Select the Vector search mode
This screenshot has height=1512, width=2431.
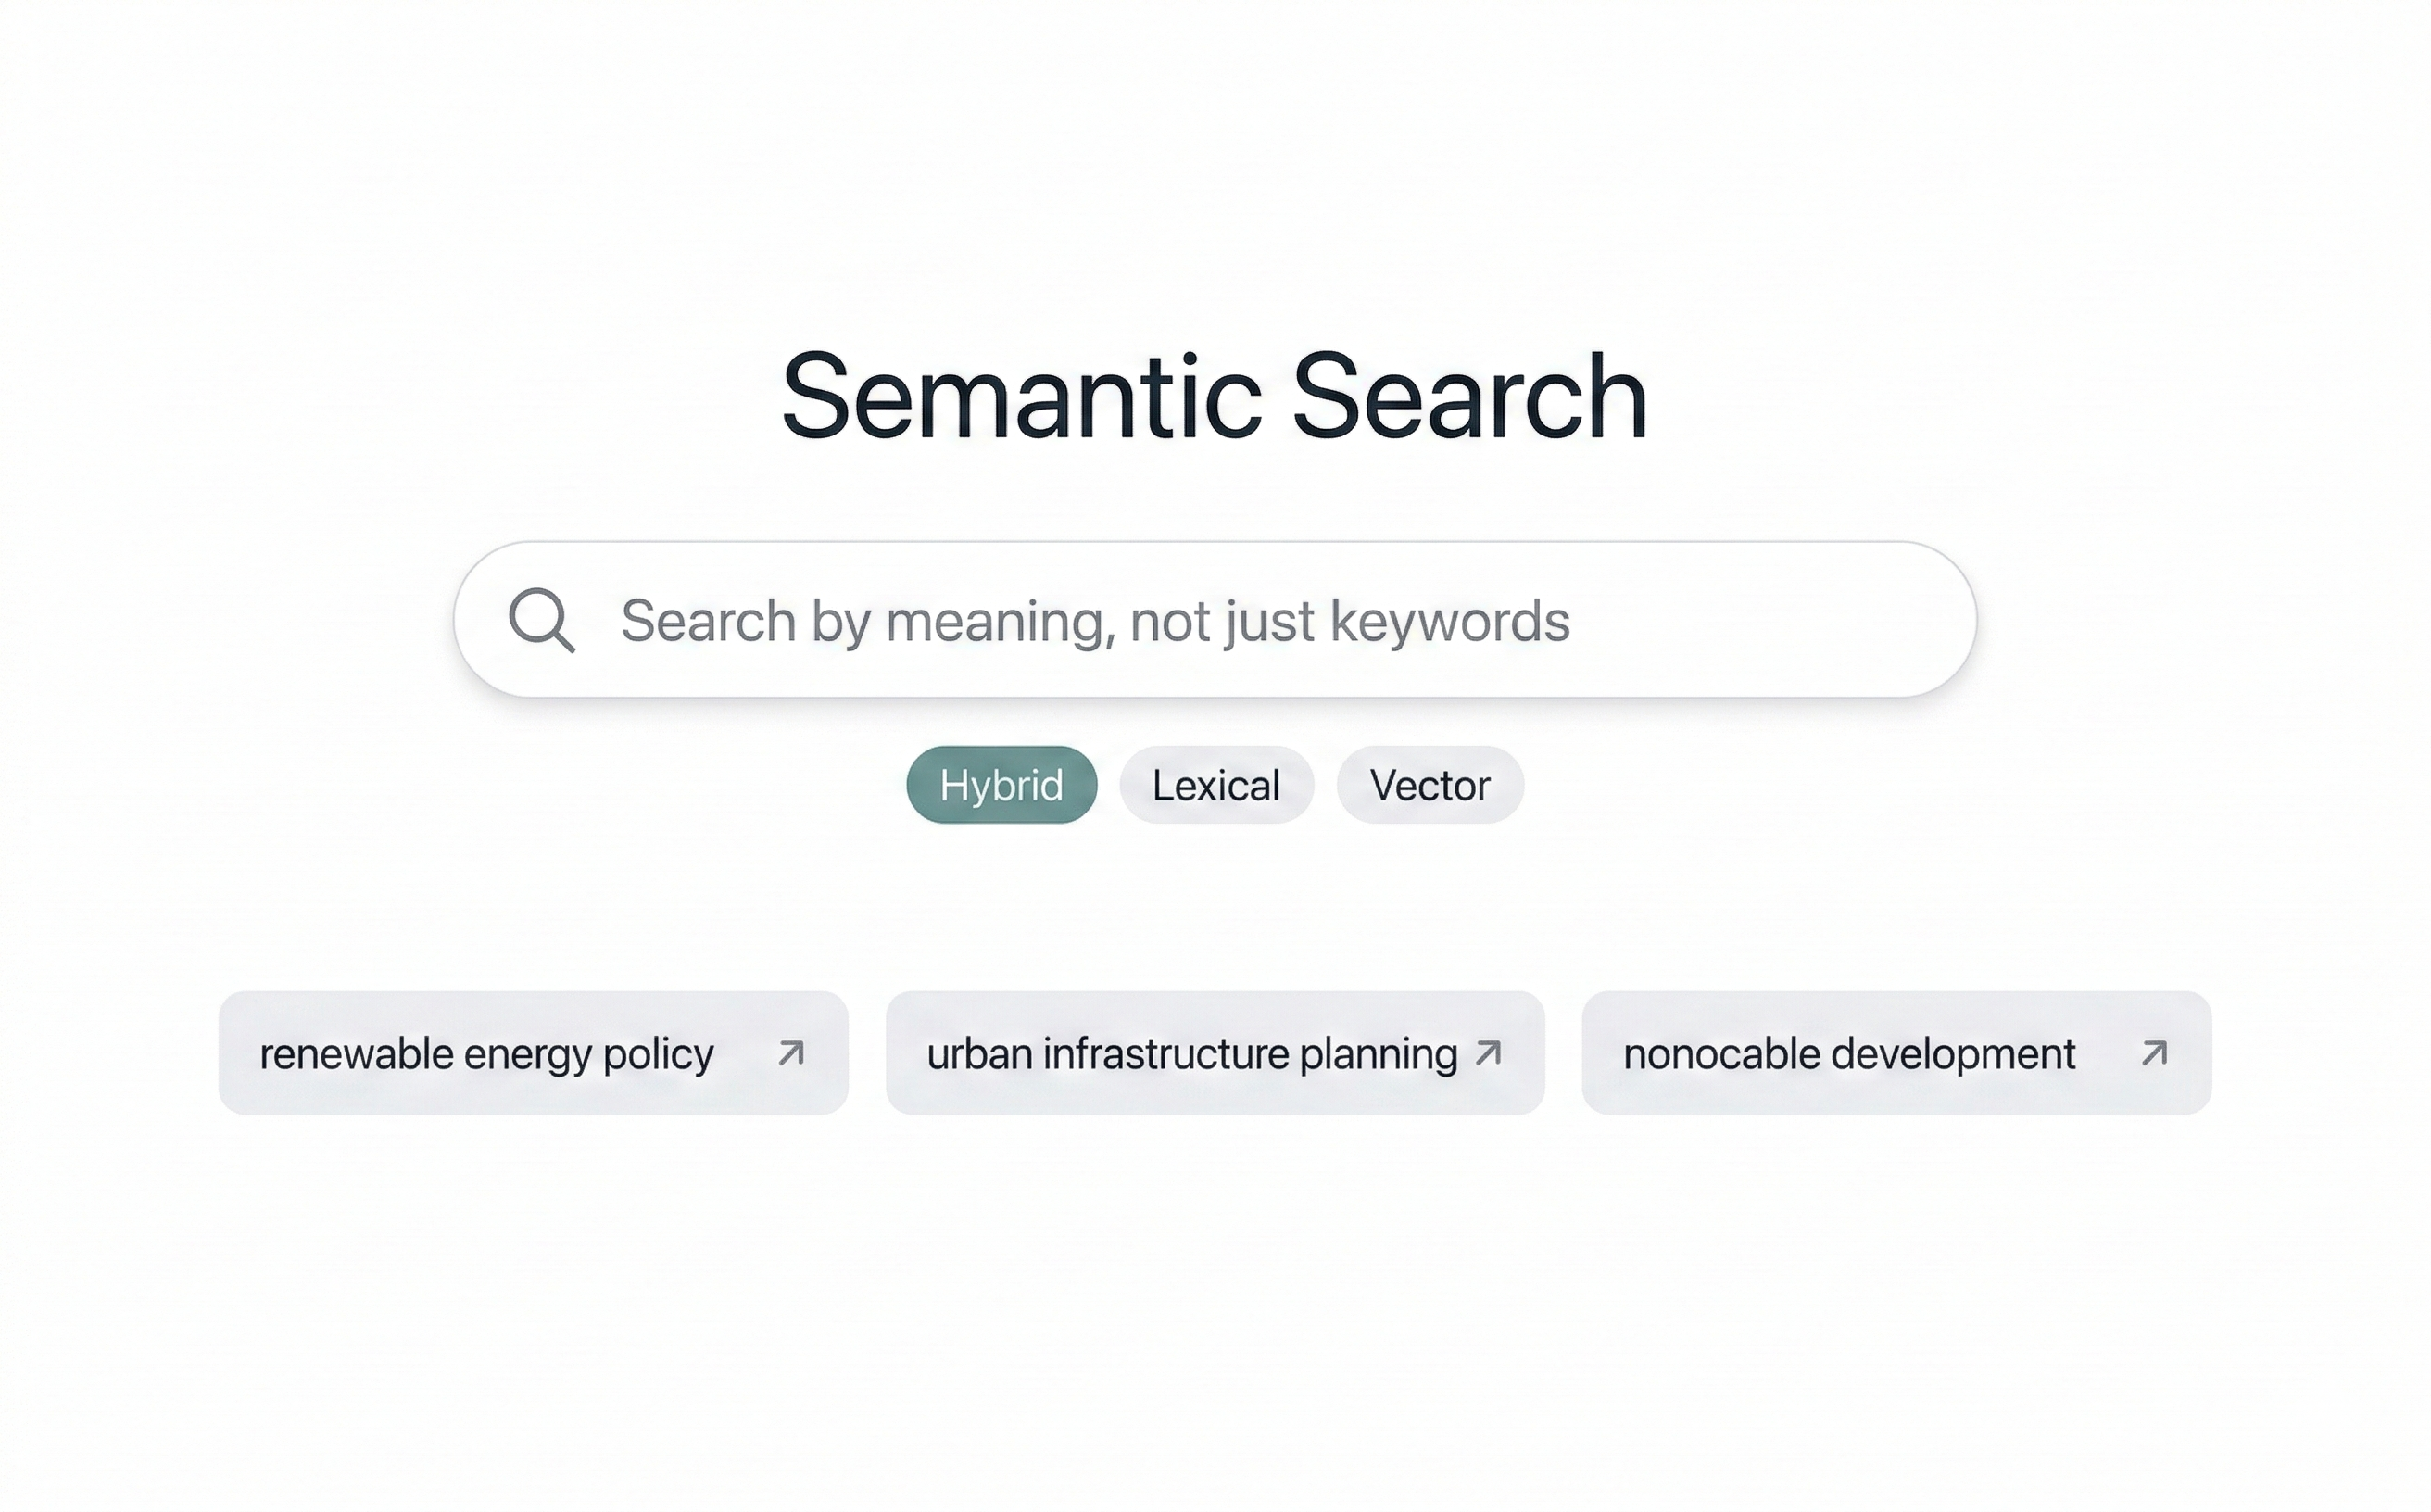point(1429,785)
